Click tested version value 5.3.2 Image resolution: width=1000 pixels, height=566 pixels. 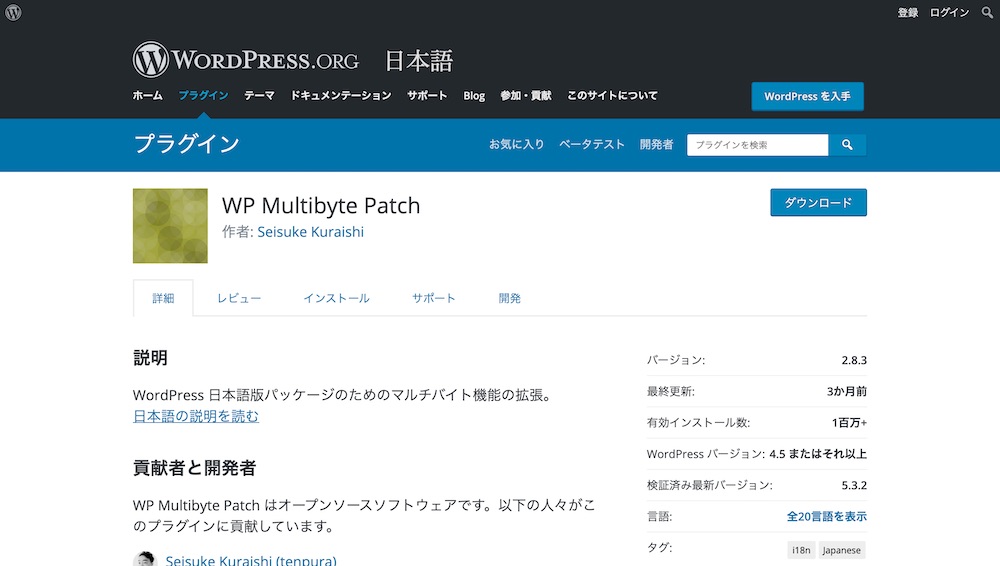pos(854,485)
